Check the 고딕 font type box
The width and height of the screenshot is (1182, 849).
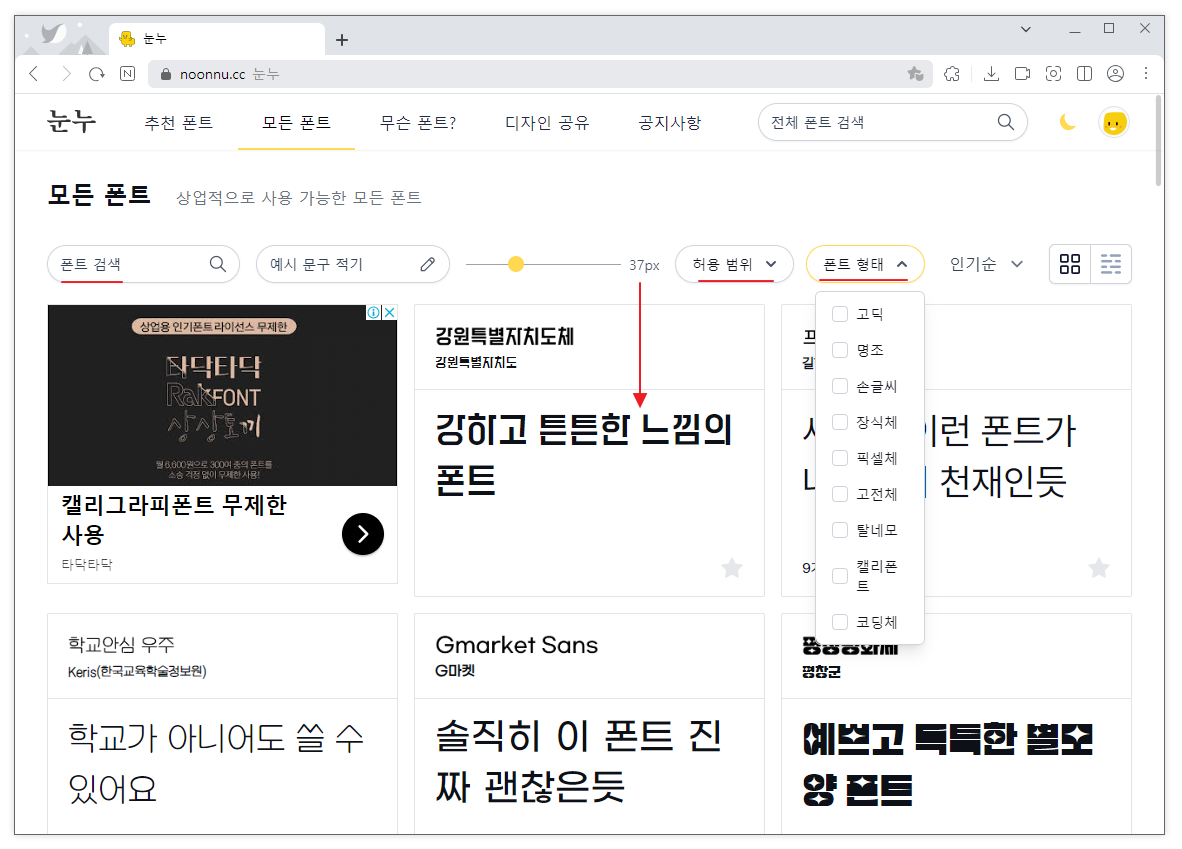[840, 314]
